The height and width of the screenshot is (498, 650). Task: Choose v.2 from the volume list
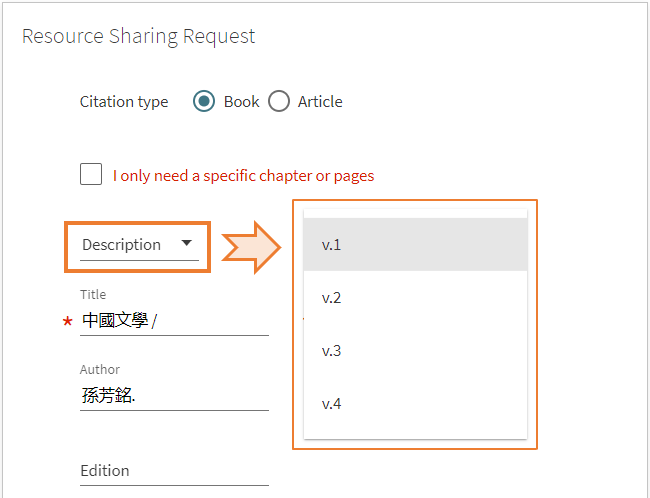[x=415, y=298]
